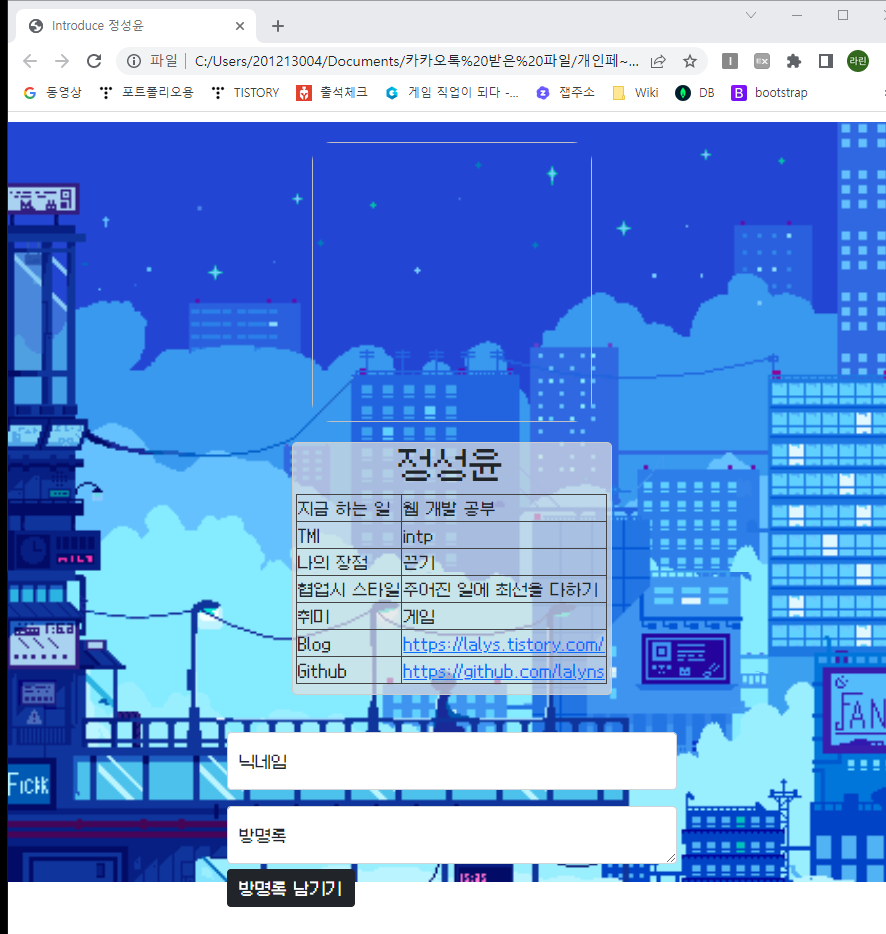This screenshot has width=886, height=934.
Task: Click the 방명록 남기기 button
Action: (291, 888)
